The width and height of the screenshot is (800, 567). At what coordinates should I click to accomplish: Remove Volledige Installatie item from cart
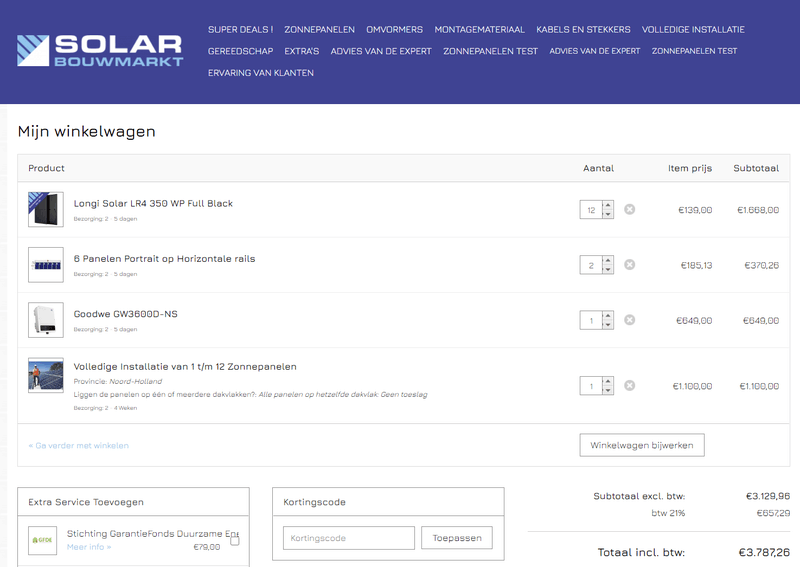630,385
